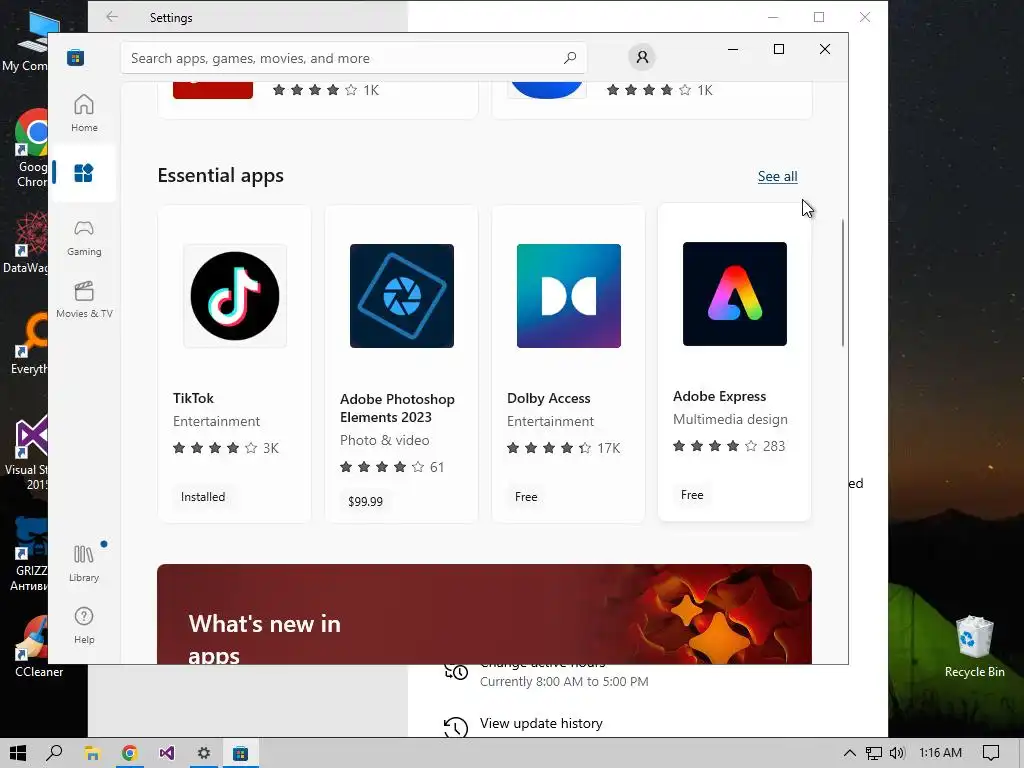Click the TikTok app title
The image size is (1024, 768).
pos(193,398)
